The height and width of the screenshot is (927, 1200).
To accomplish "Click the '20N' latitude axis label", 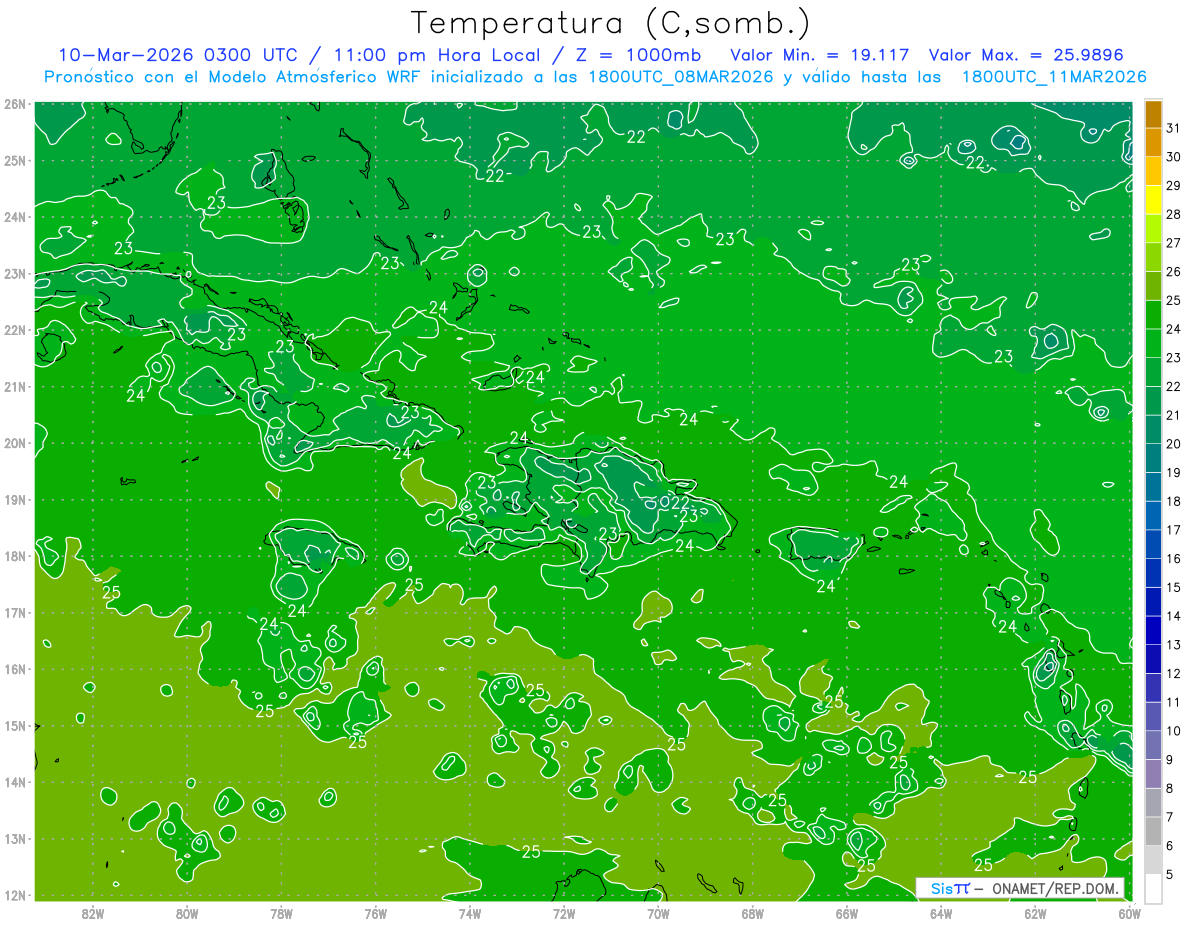I will [16, 443].
